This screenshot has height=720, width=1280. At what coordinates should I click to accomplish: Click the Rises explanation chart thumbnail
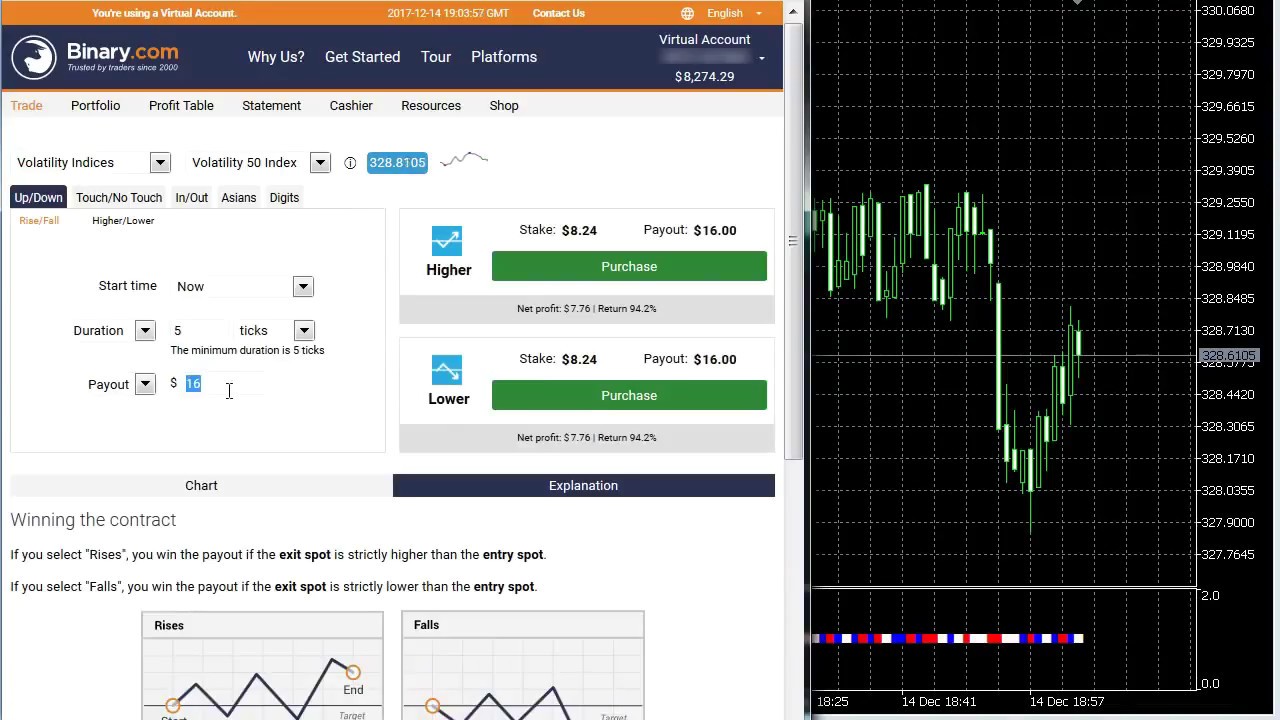262,666
